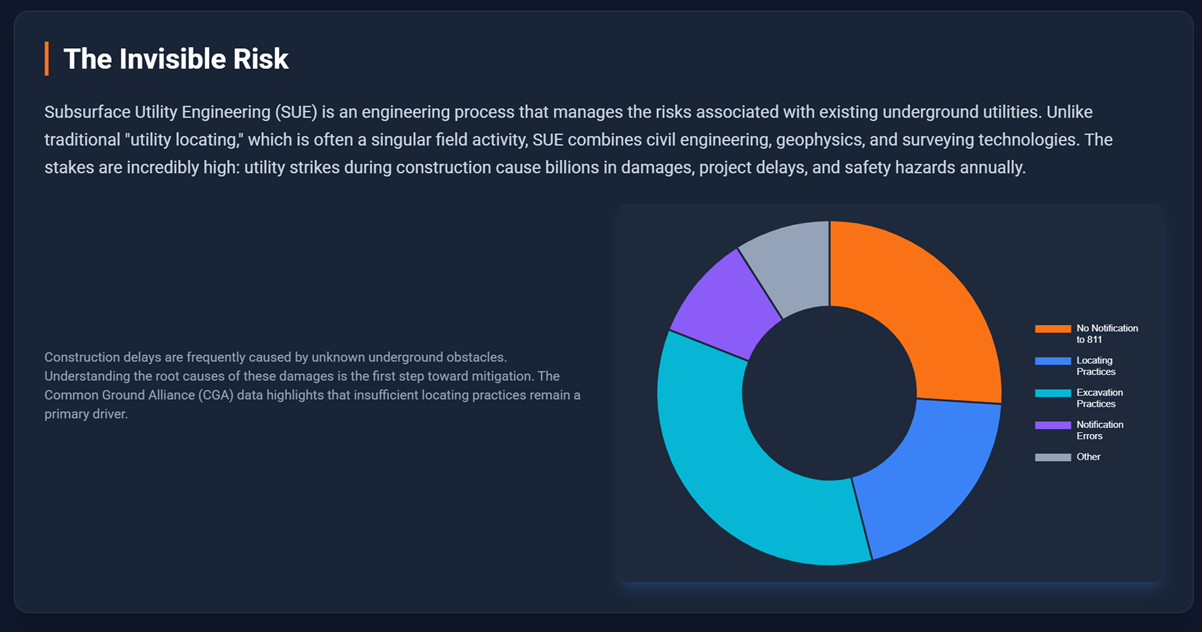Click the blue Locating Practices legend swatch
The image size is (1202, 632).
(1052, 361)
